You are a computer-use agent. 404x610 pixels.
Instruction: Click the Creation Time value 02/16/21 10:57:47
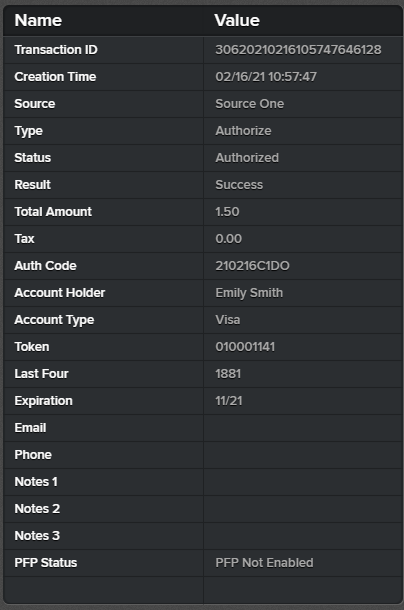(x=266, y=77)
